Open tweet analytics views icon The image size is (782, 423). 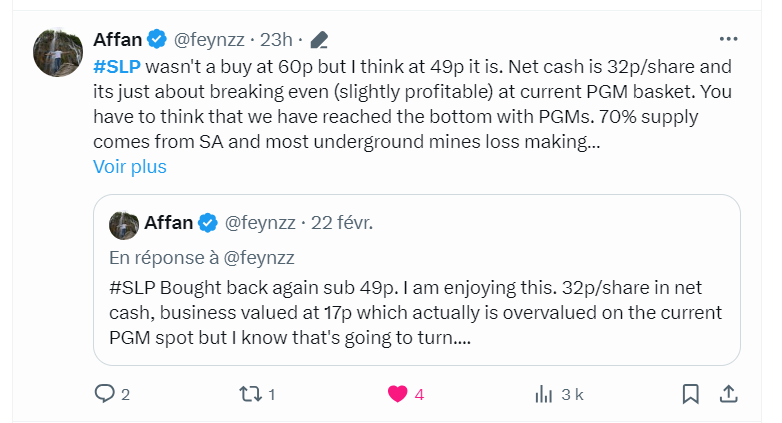[545, 394]
